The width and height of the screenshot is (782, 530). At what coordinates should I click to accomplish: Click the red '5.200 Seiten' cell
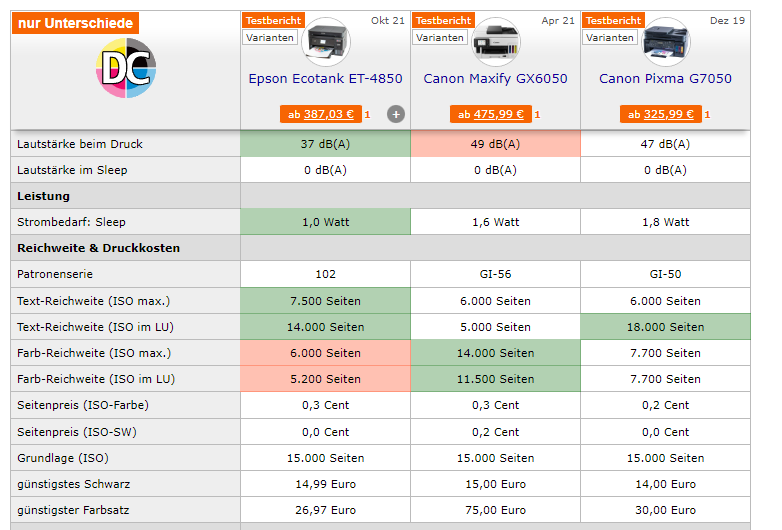(326, 379)
